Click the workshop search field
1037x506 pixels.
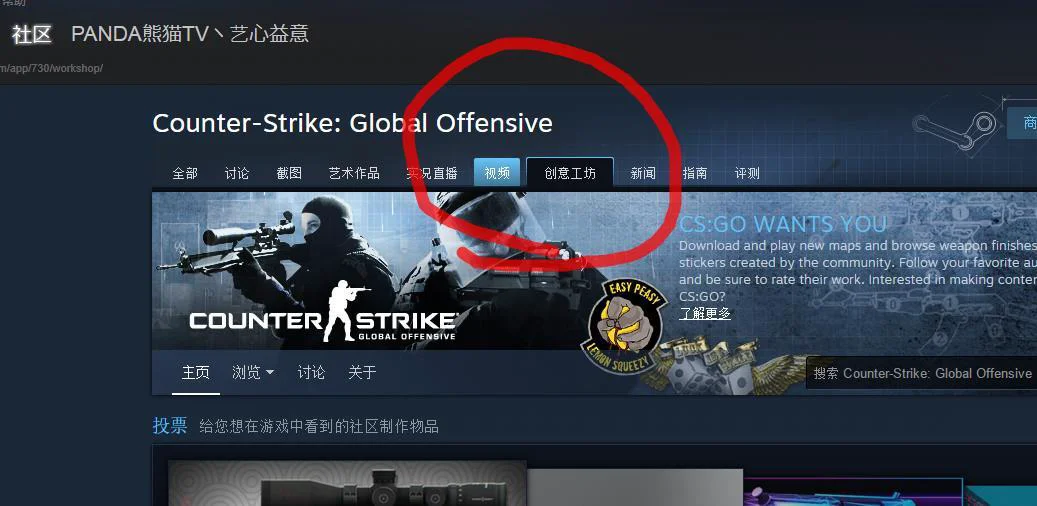point(921,373)
